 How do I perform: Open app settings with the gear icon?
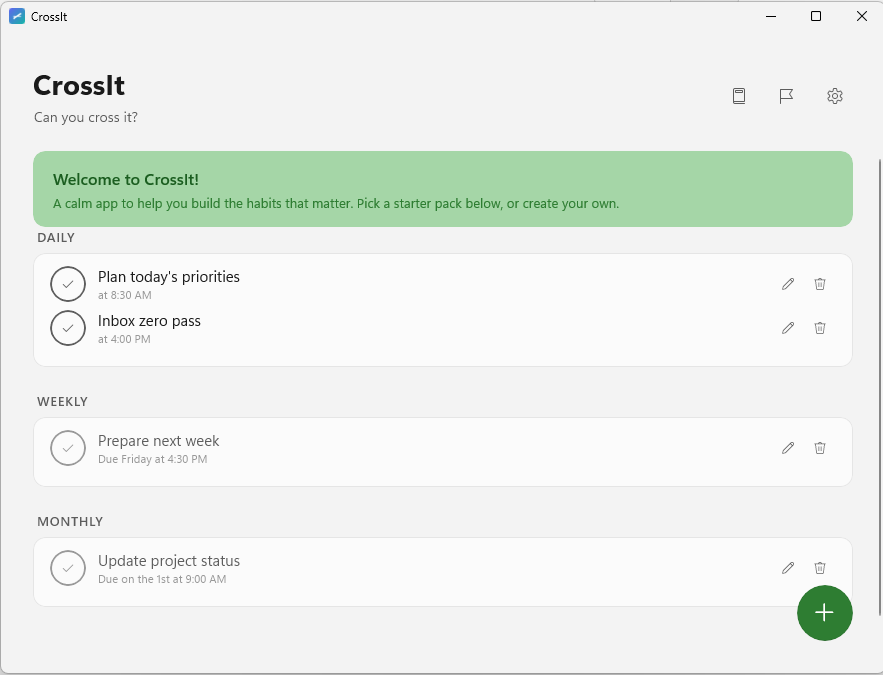click(835, 95)
